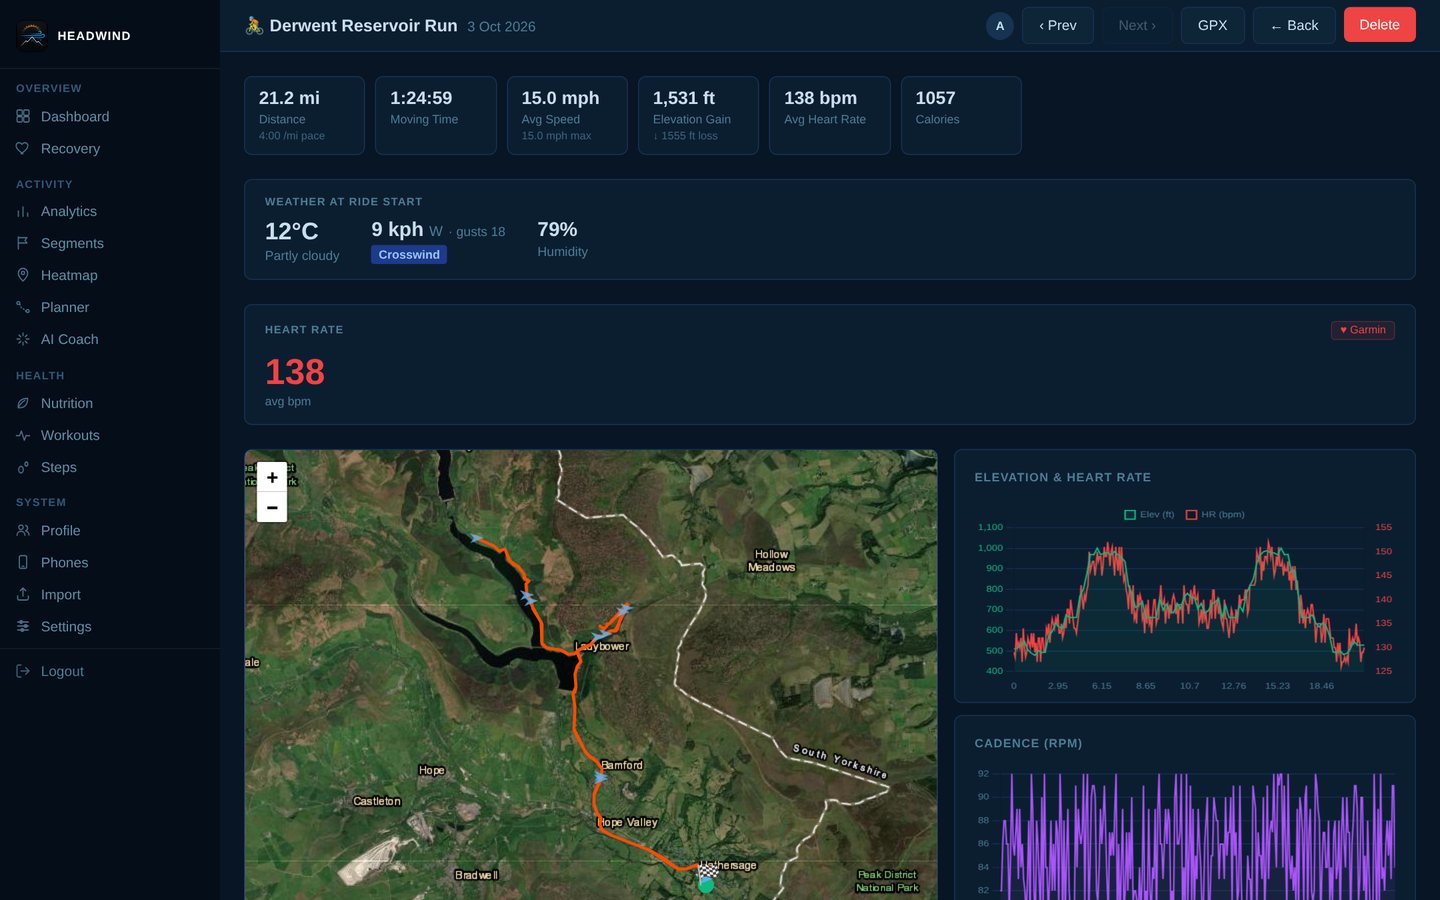The width and height of the screenshot is (1440, 900).
Task: Toggle the HR (bpm) legend series
Action: click(1215, 515)
